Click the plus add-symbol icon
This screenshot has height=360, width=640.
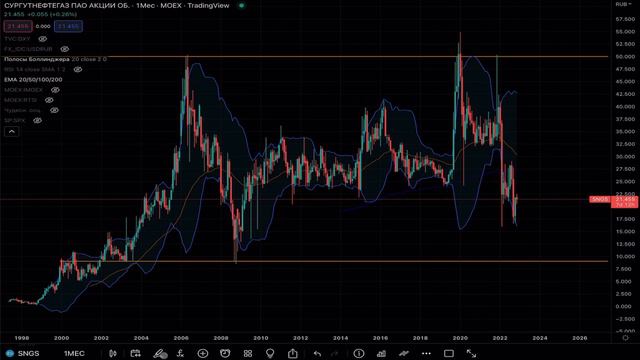click(203, 353)
